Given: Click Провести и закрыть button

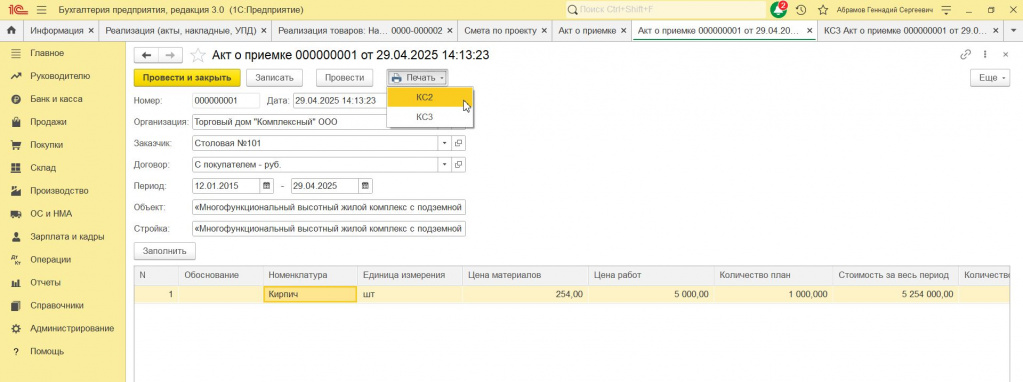Looking at the screenshot, I should (187, 78).
